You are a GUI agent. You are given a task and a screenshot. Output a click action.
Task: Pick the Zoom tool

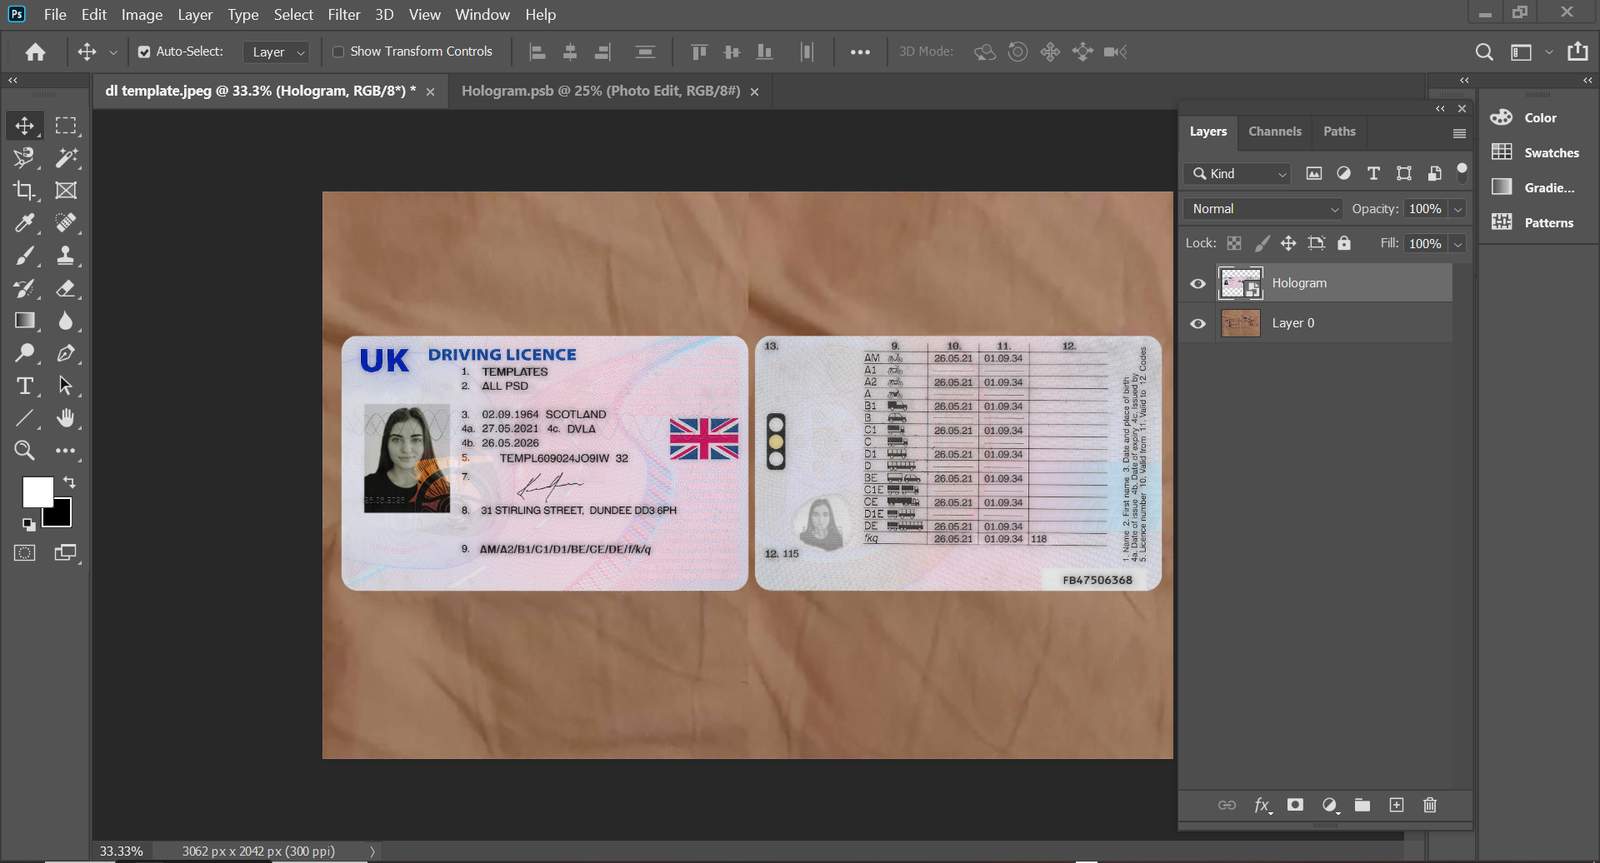click(24, 451)
